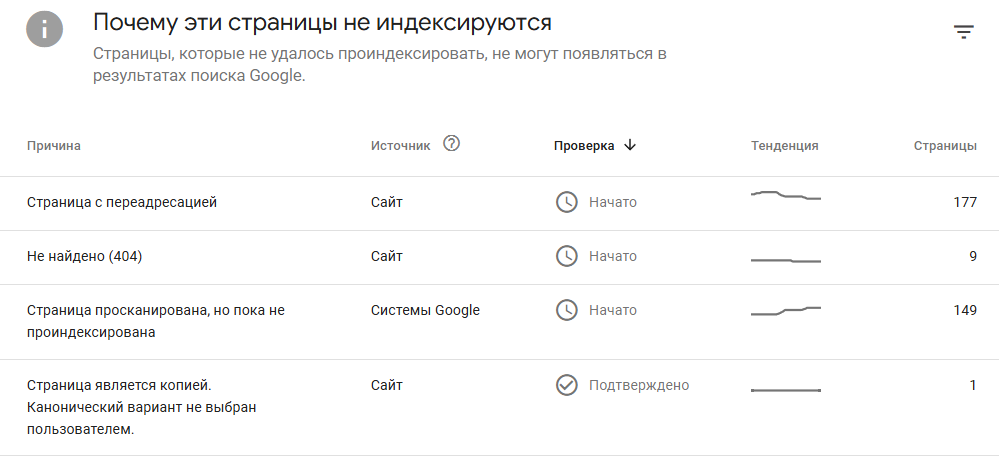
Task: Click the Тенденция column header
Action: coord(784,146)
